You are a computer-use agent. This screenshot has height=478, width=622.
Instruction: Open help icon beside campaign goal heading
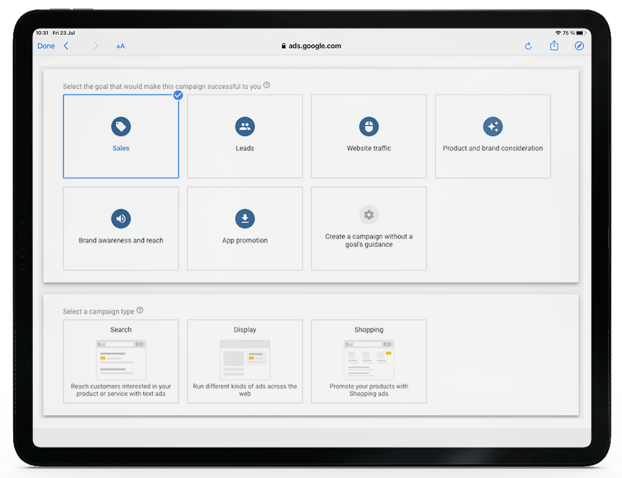(267, 85)
